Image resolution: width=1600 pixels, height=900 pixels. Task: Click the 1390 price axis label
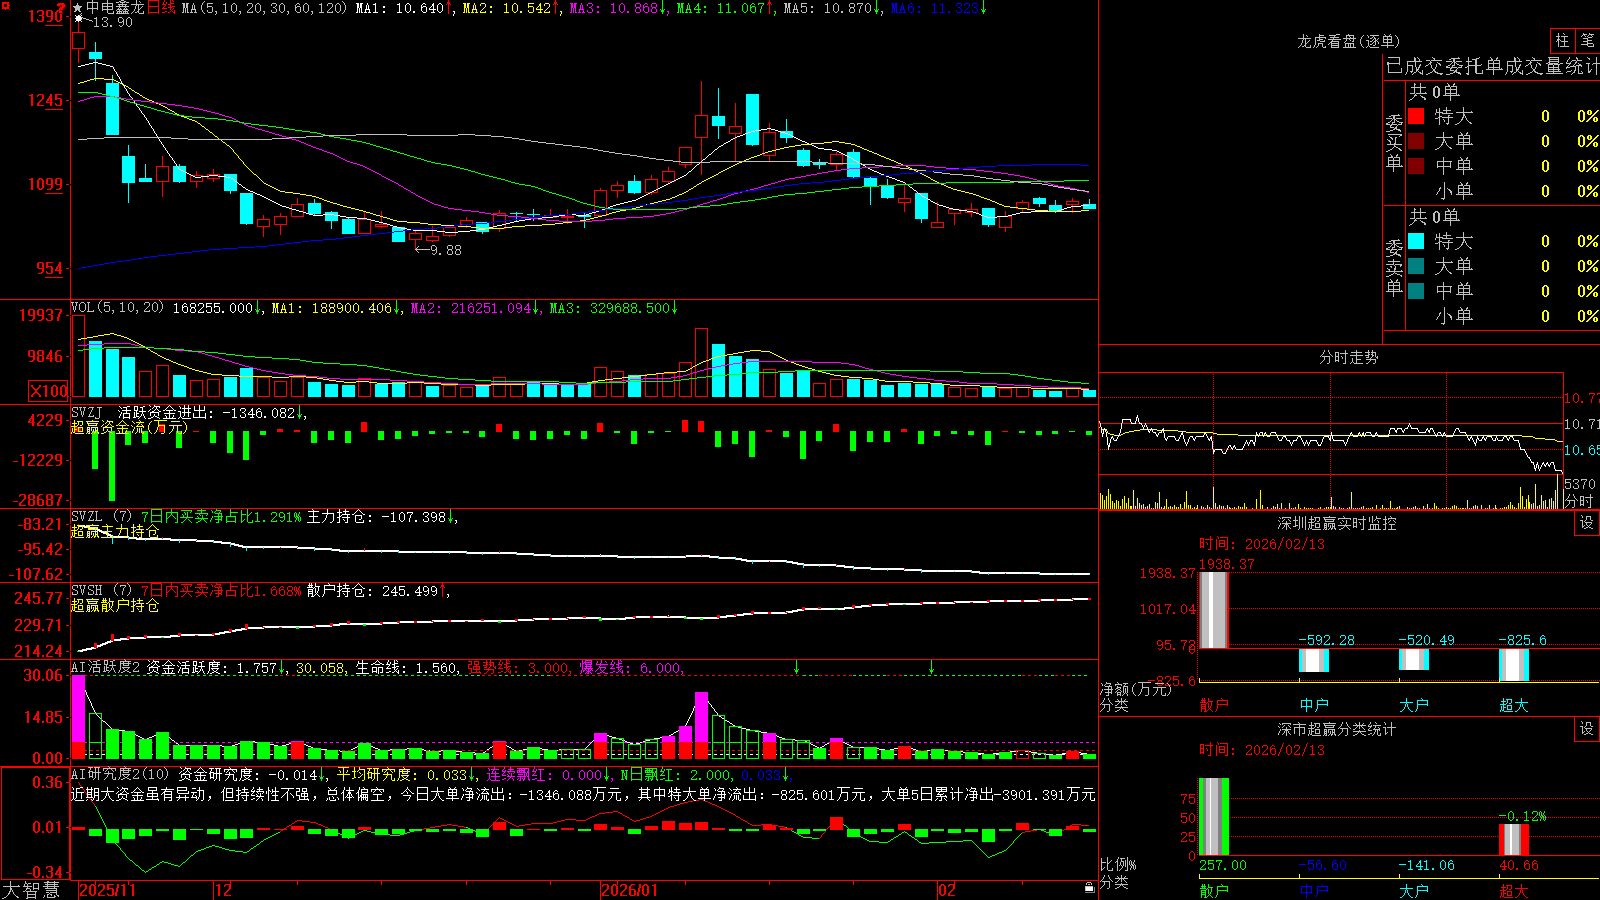[x=46, y=16]
